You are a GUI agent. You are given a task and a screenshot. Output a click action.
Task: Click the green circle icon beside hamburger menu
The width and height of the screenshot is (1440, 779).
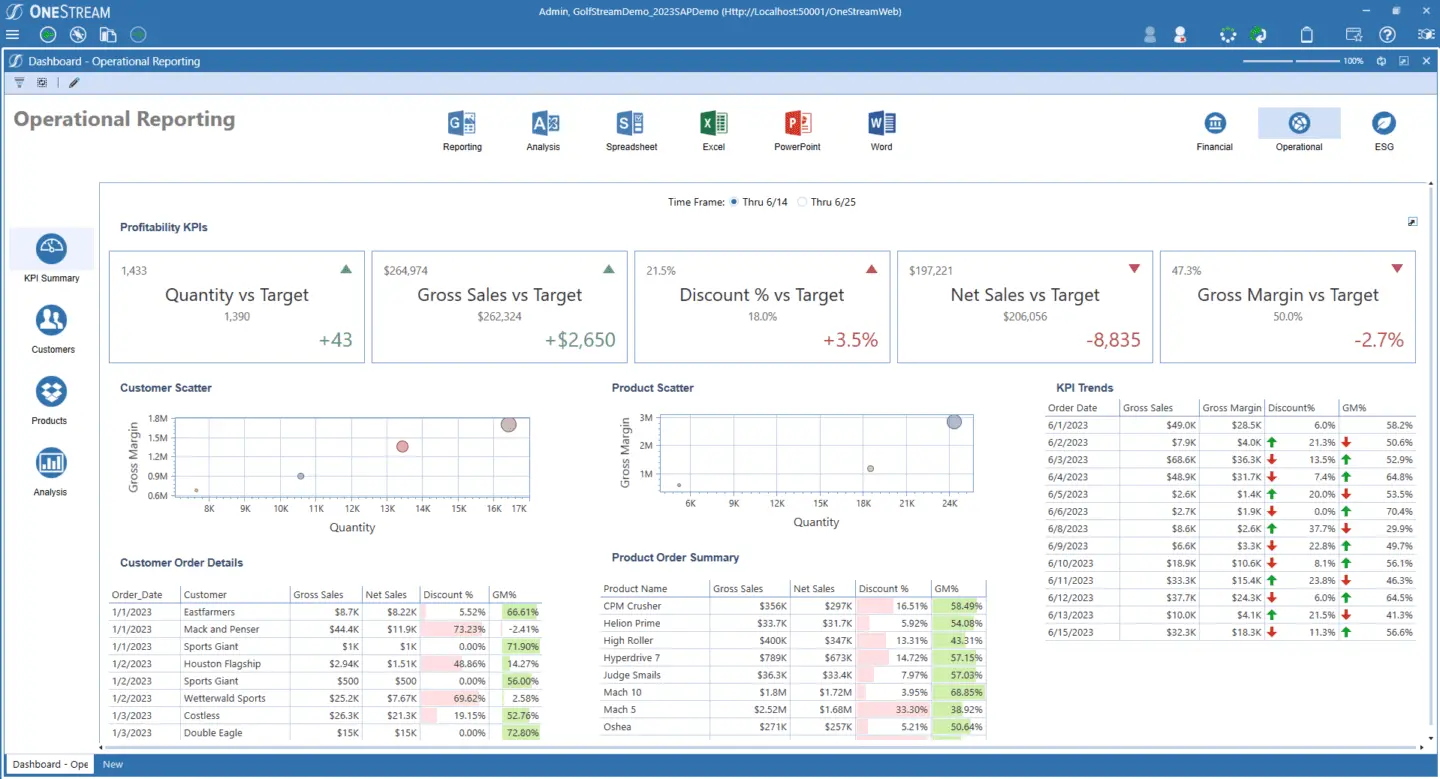[x=47, y=35]
